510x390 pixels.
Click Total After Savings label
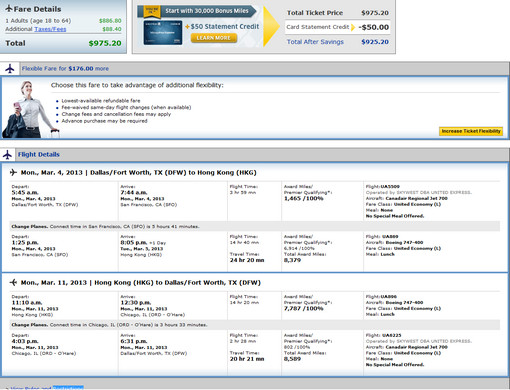315,42
